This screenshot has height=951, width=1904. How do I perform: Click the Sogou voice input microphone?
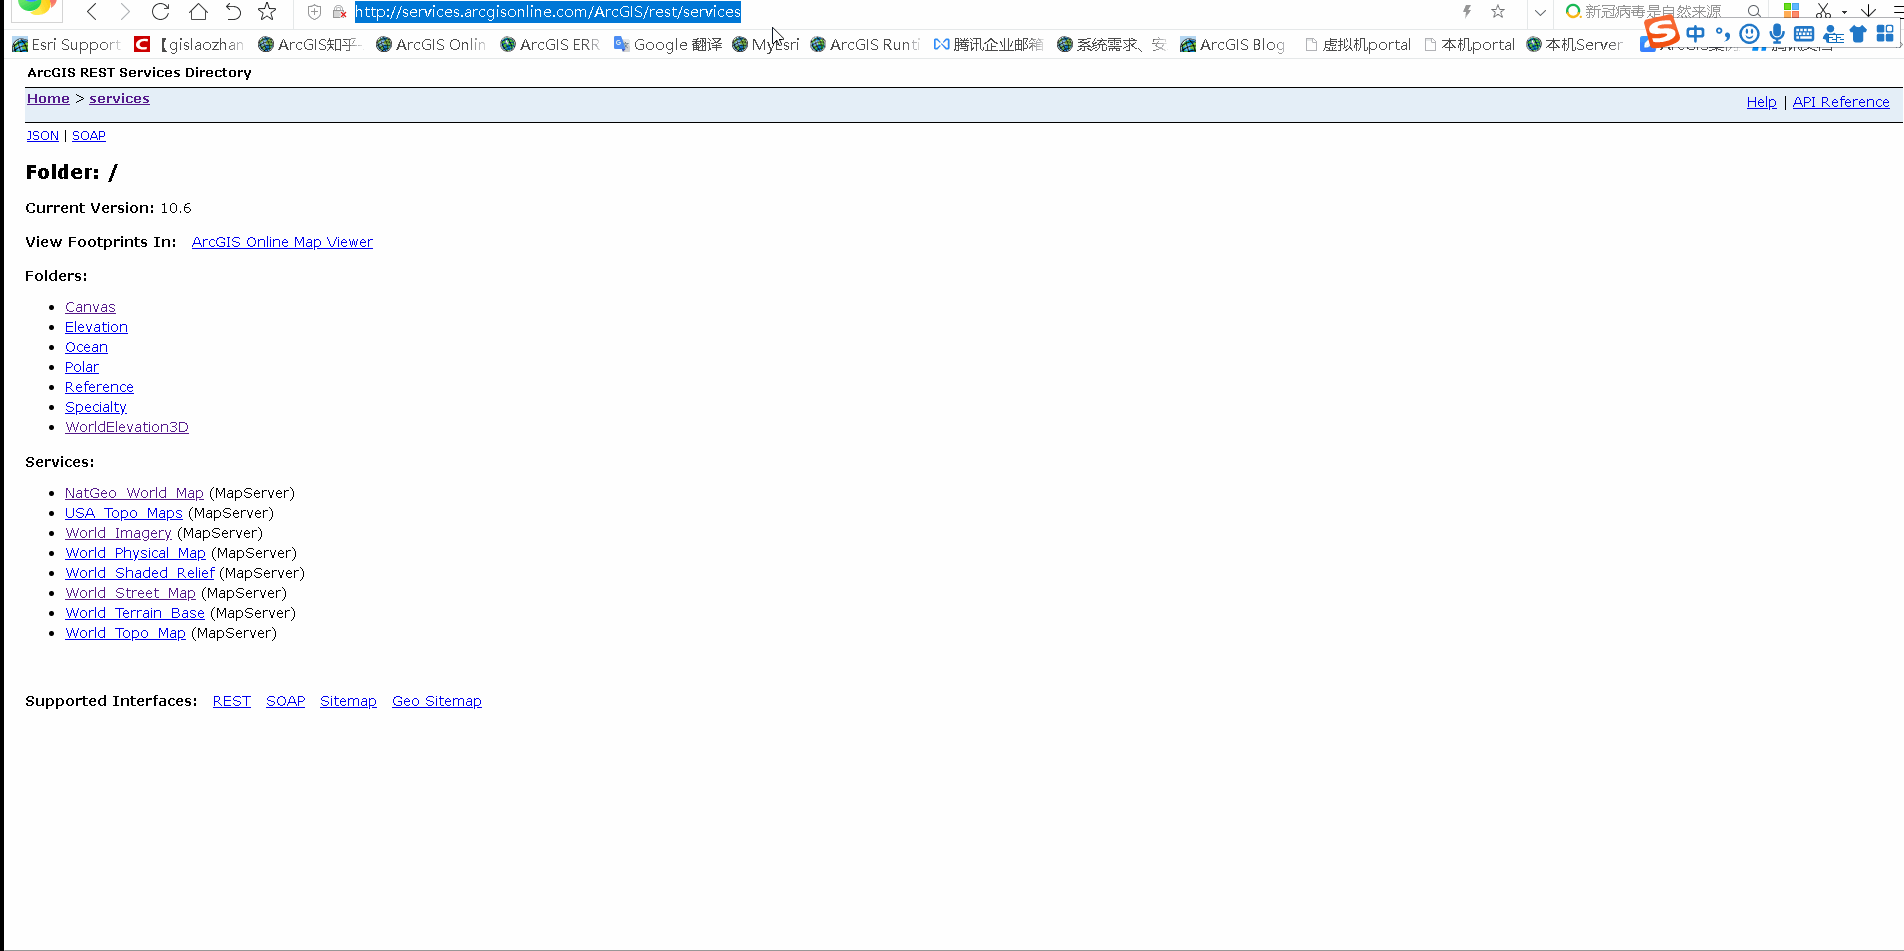1777,34
